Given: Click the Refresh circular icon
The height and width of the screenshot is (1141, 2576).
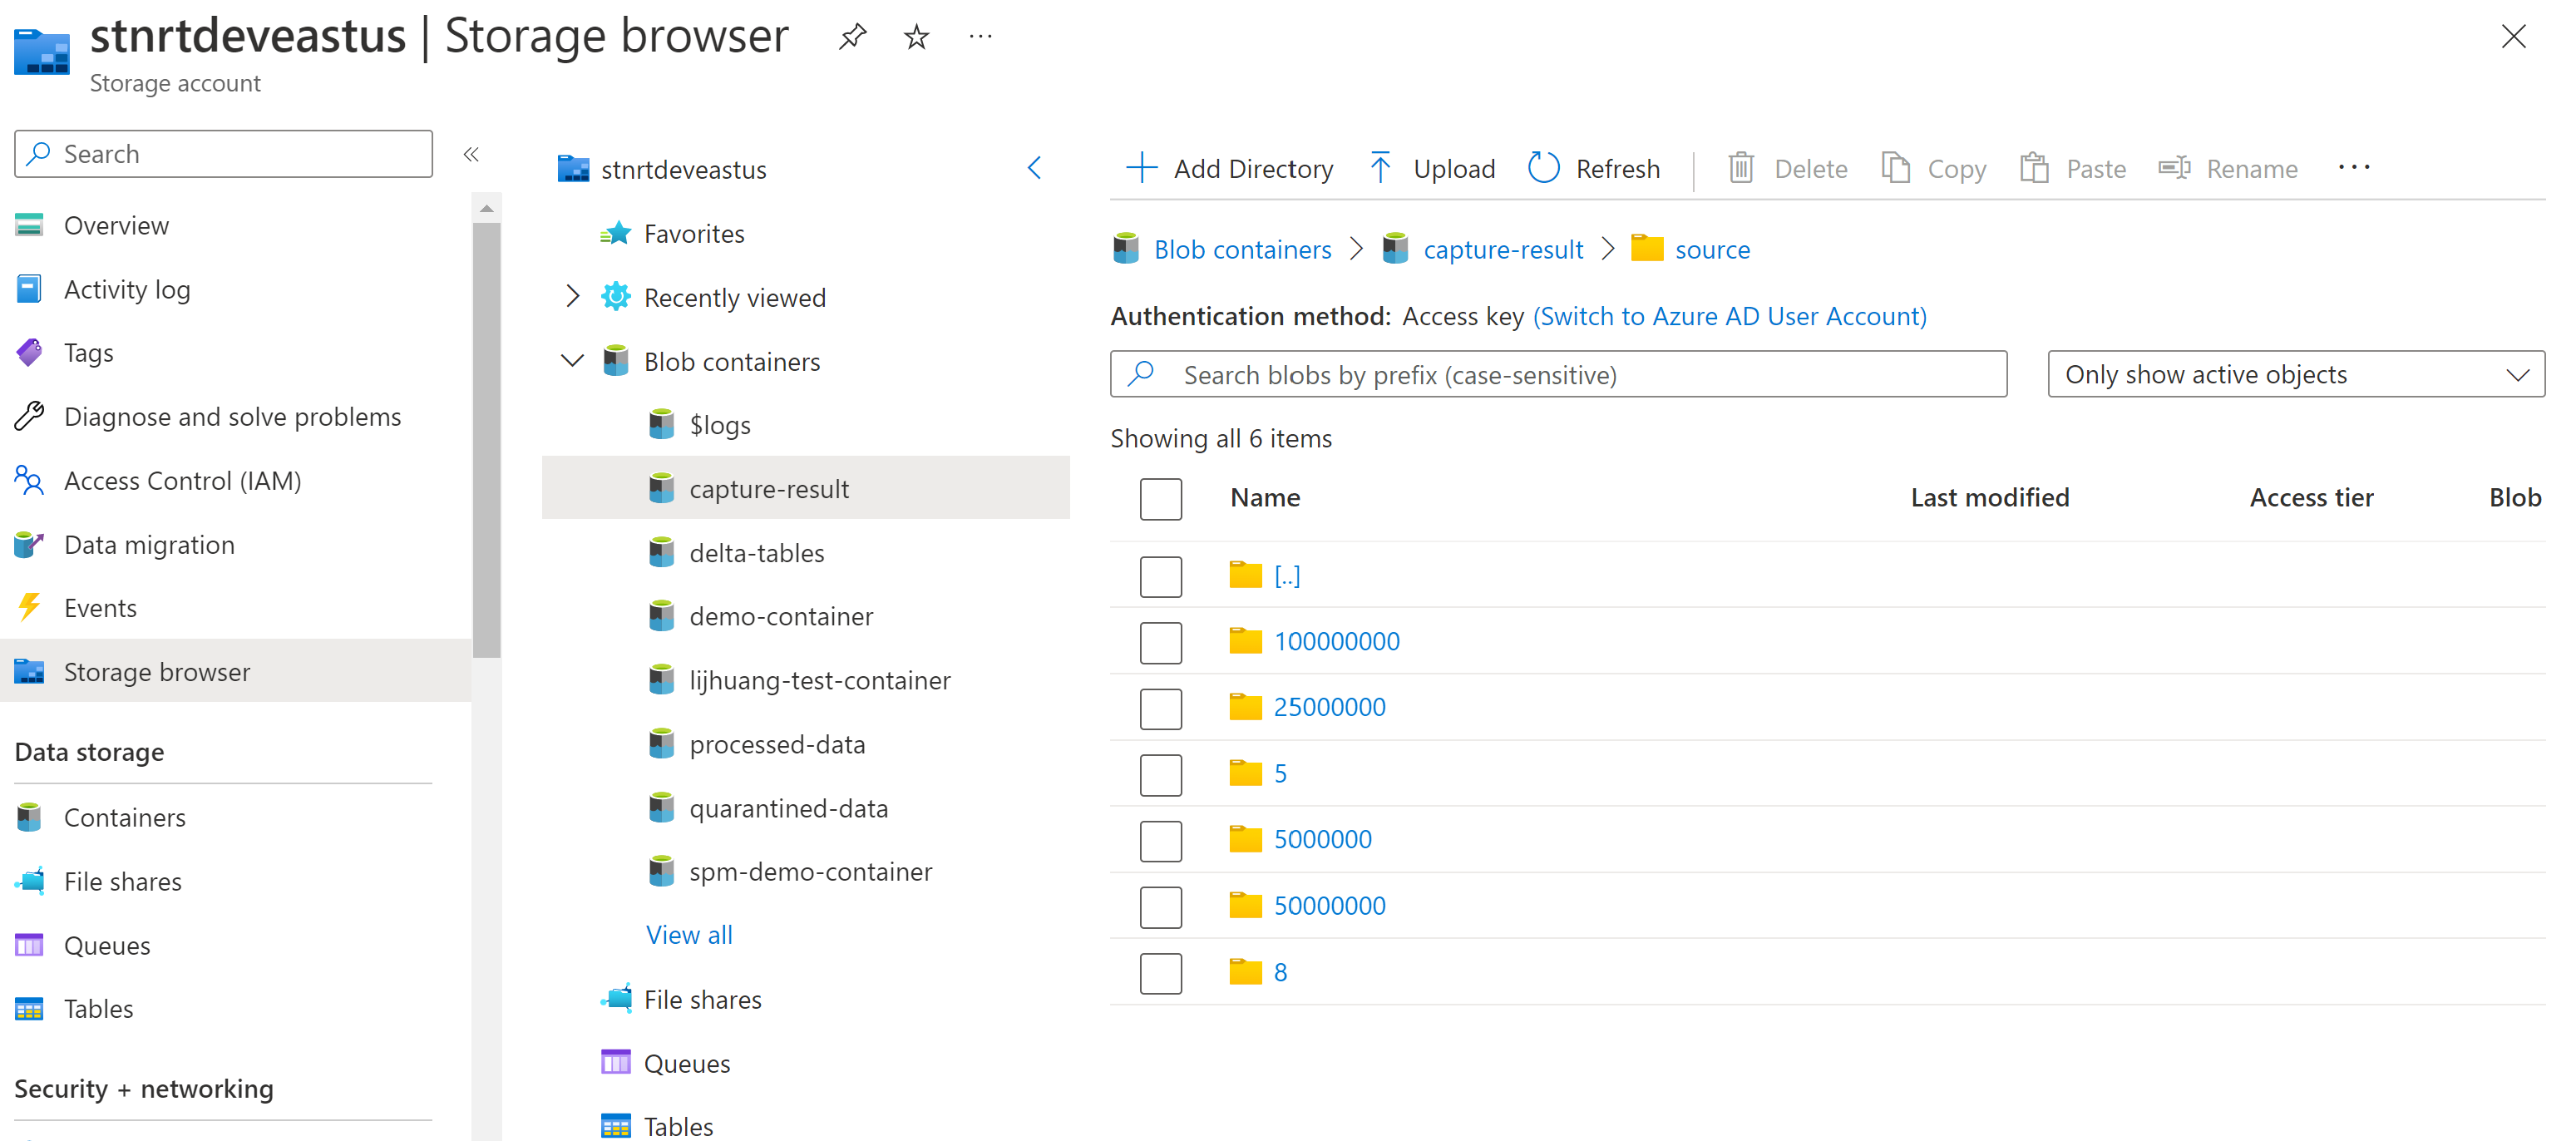Looking at the screenshot, I should (x=1543, y=168).
